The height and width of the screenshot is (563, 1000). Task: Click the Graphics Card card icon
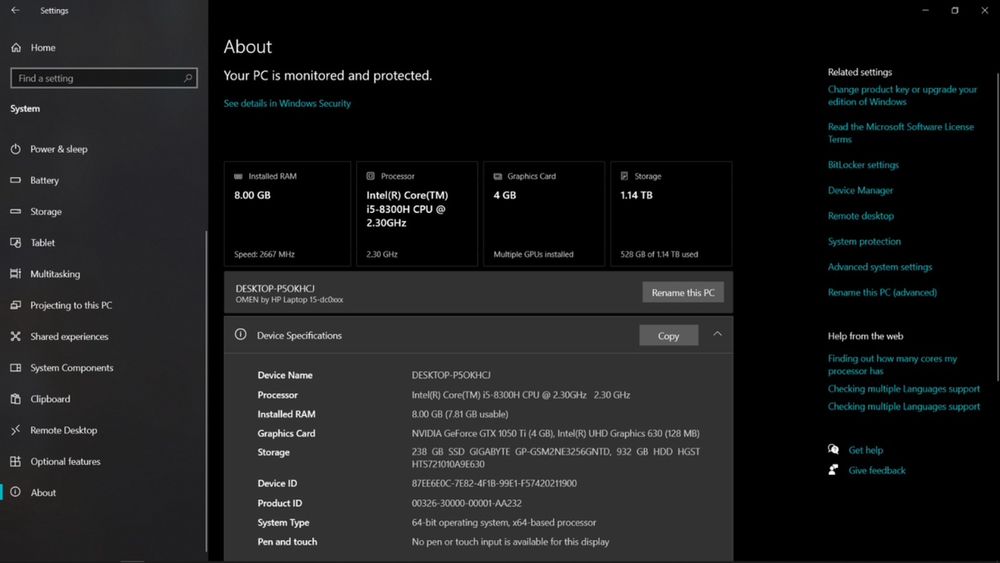(497, 176)
